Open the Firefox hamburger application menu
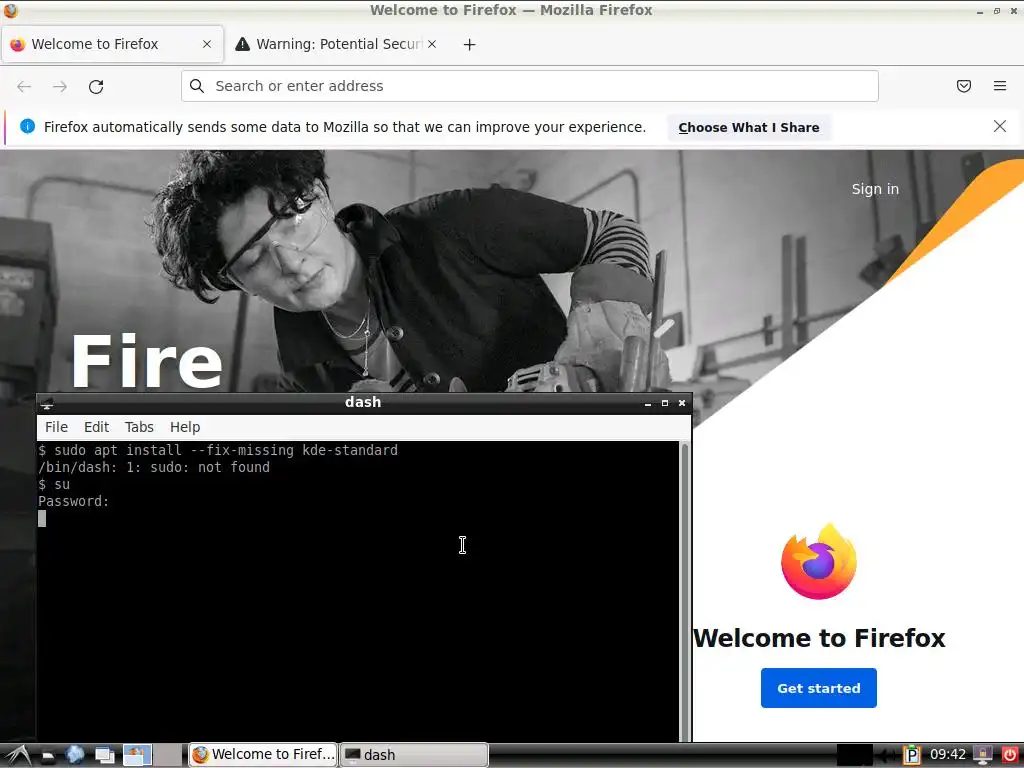The image size is (1024, 768). click(1000, 86)
